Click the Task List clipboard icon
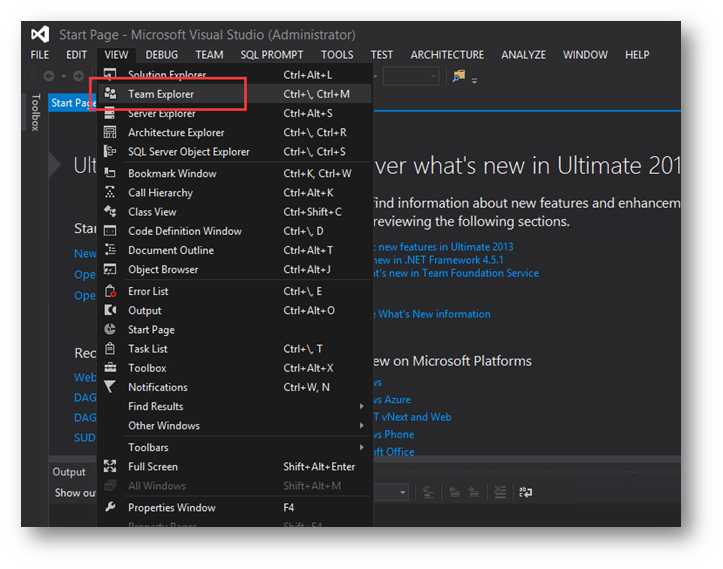 [110, 349]
